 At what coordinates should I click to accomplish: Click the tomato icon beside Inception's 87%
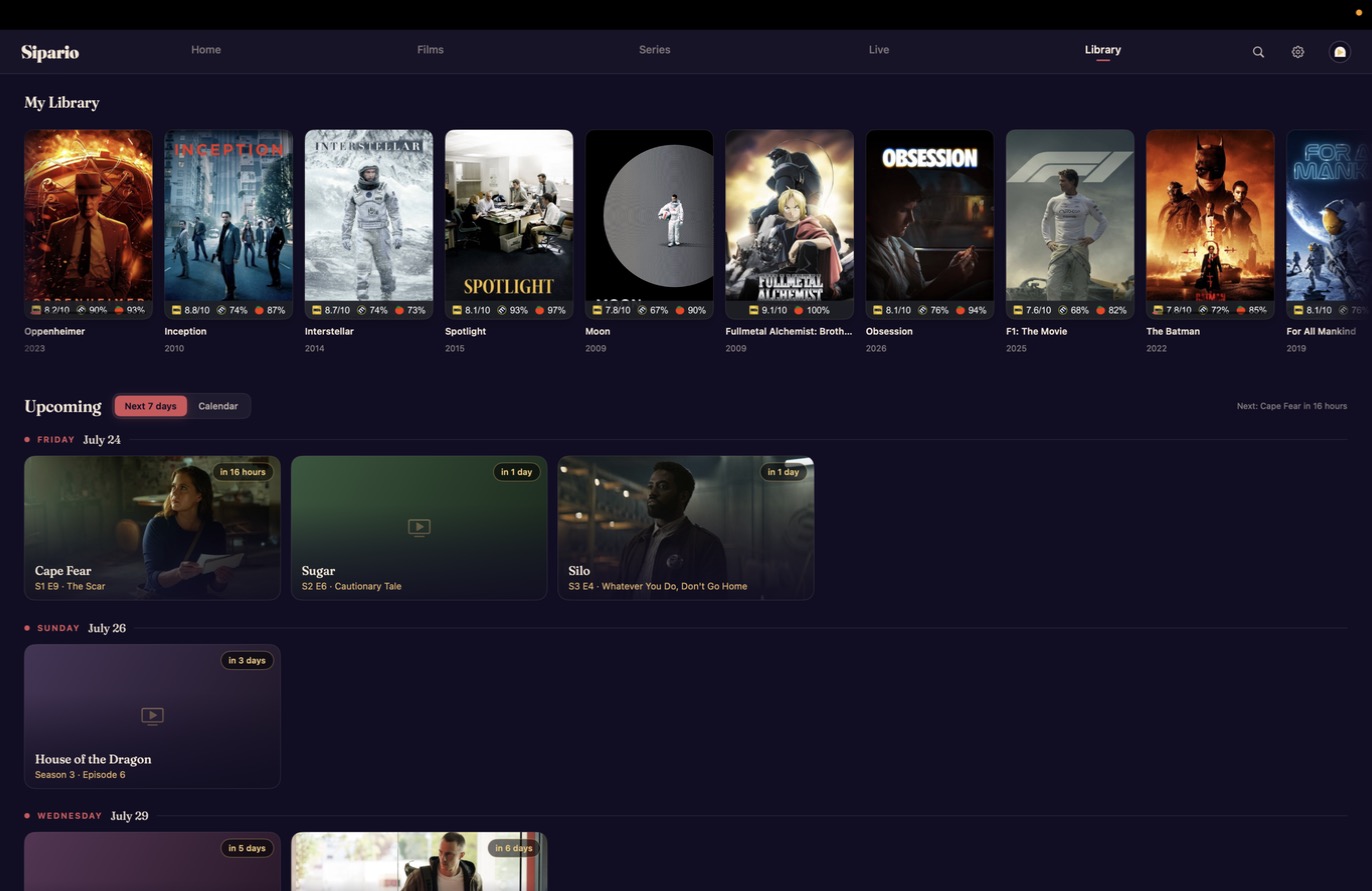pyautogui.click(x=259, y=310)
